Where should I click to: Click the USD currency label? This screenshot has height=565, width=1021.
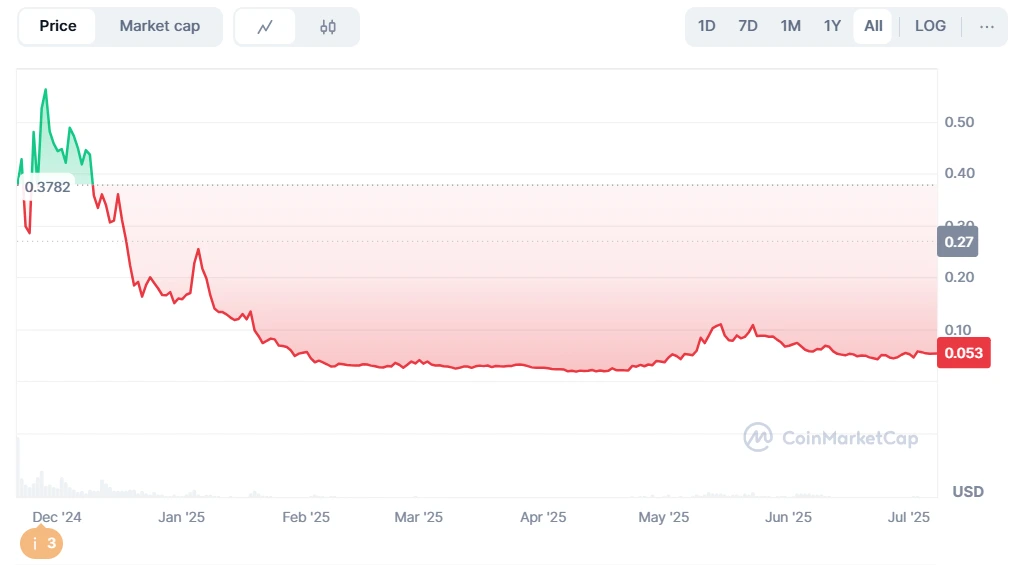[x=968, y=491]
